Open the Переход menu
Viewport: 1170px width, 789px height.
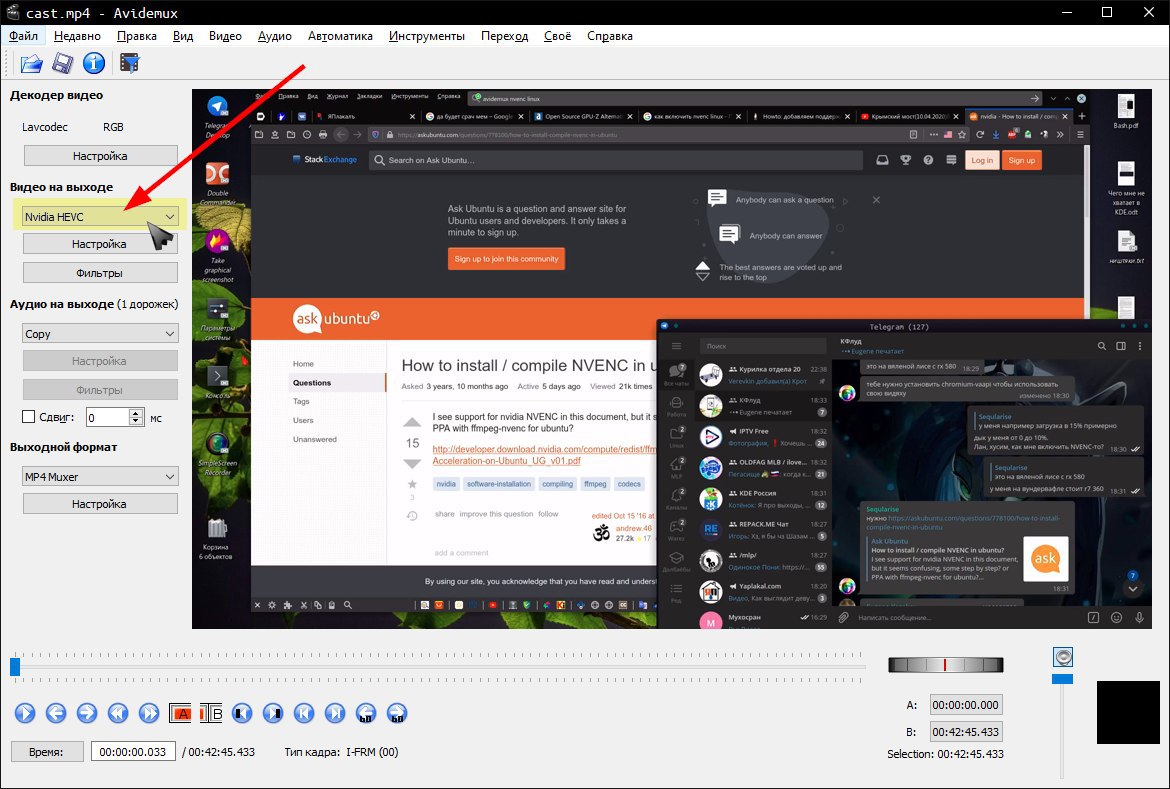click(504, 36)
